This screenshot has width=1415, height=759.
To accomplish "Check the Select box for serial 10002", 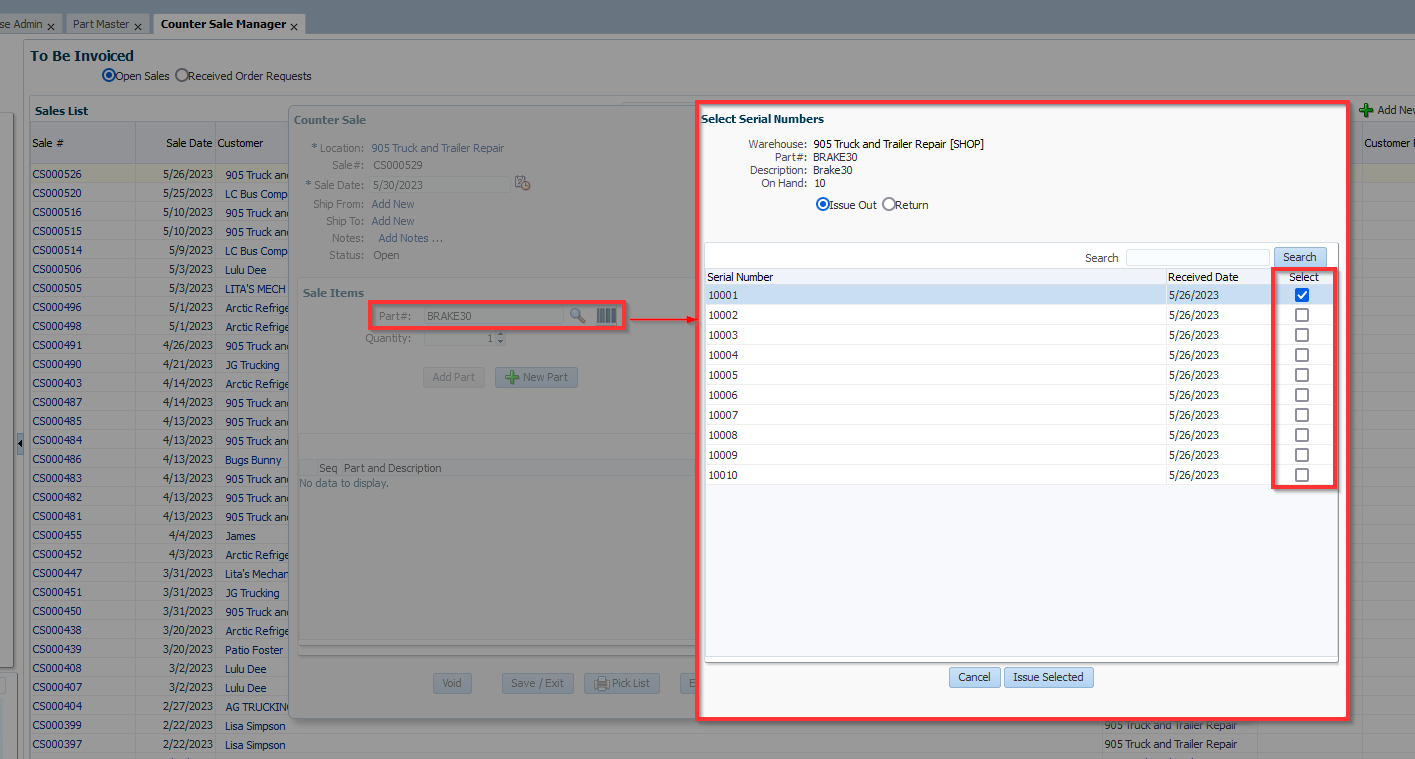I will coord(1301,315).
